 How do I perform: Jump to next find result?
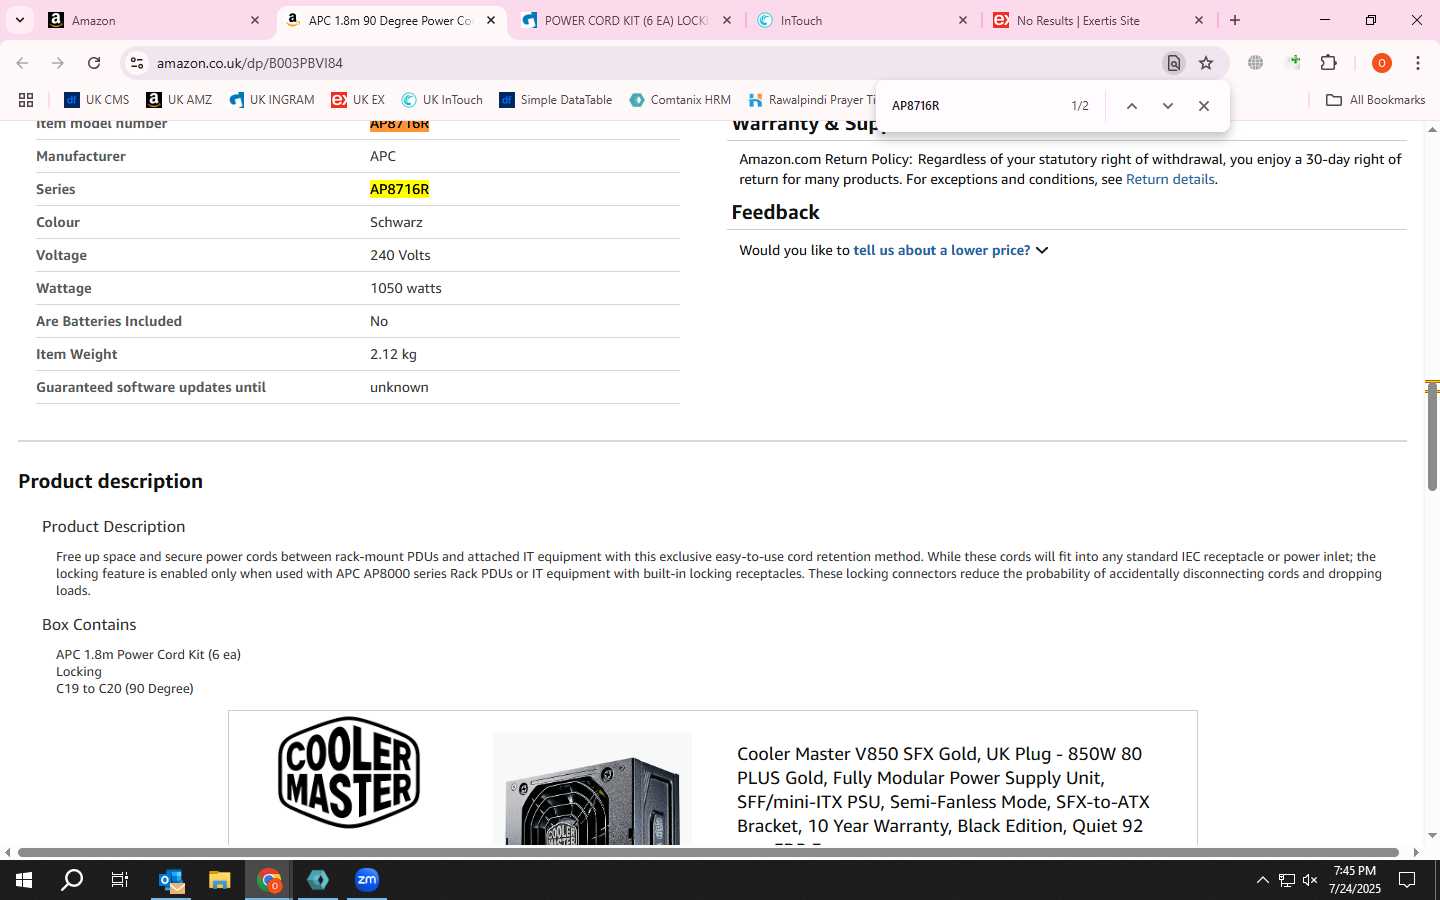tap(1168, 106)
